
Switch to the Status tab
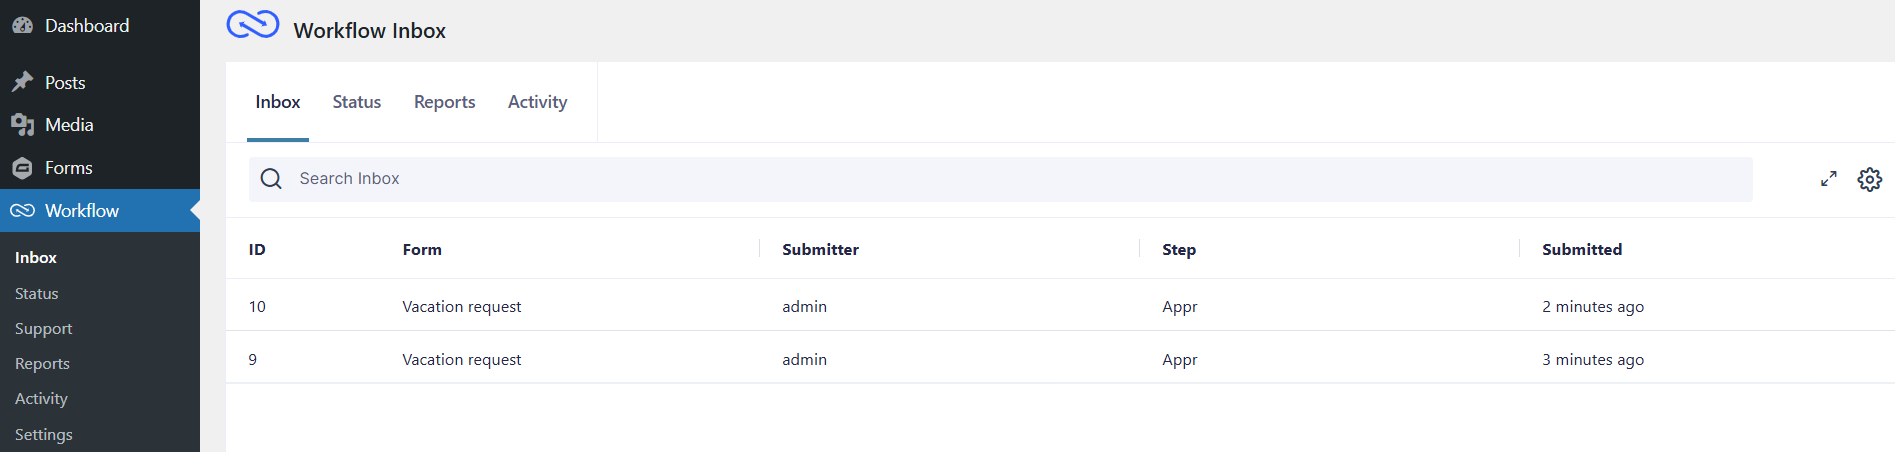[x=356, y=102]
